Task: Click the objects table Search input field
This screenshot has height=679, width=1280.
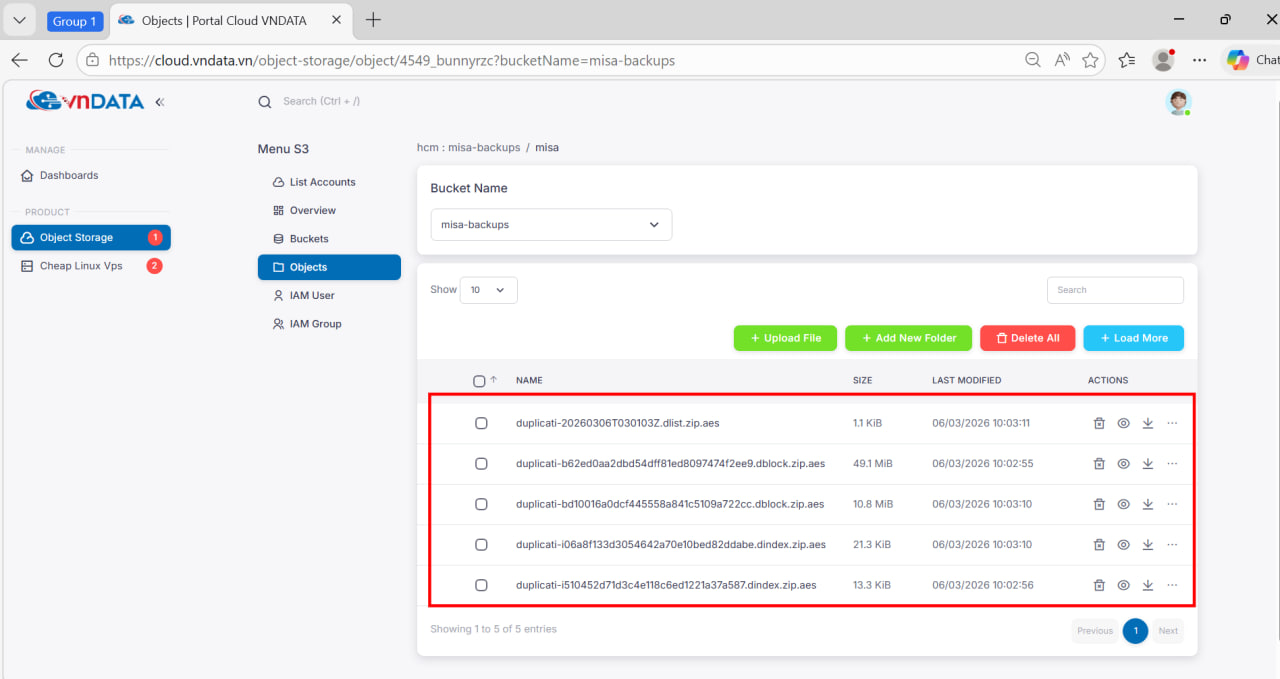Action: point(1115,290)
